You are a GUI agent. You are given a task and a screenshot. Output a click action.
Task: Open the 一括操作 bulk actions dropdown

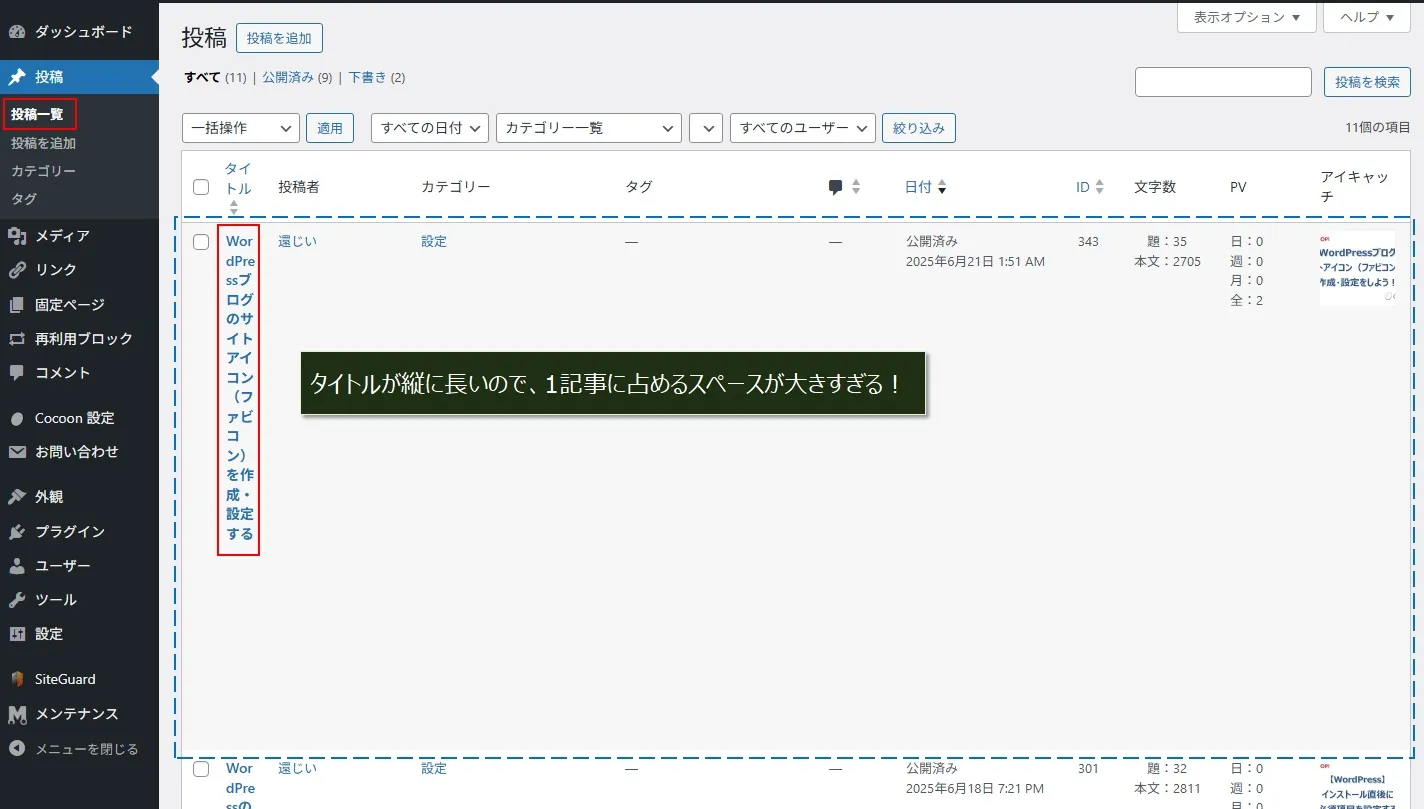coord(240,128)
